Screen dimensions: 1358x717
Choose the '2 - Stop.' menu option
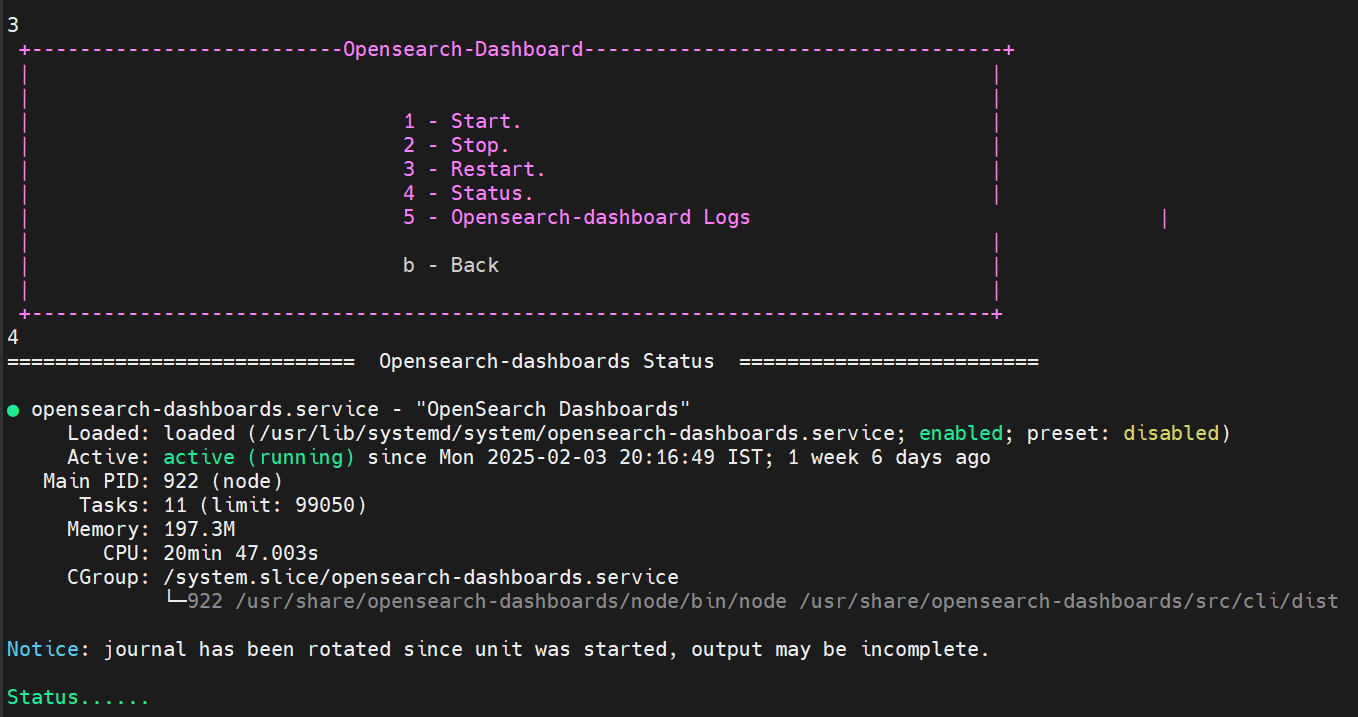pyautogui.click(x=456, y=145)
